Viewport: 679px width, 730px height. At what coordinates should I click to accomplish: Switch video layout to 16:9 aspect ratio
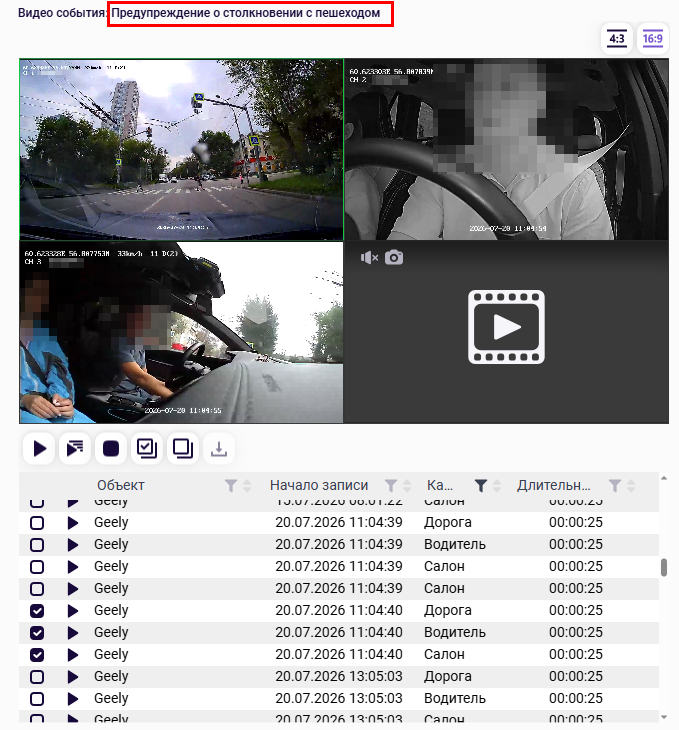click(x=652, y=39)
